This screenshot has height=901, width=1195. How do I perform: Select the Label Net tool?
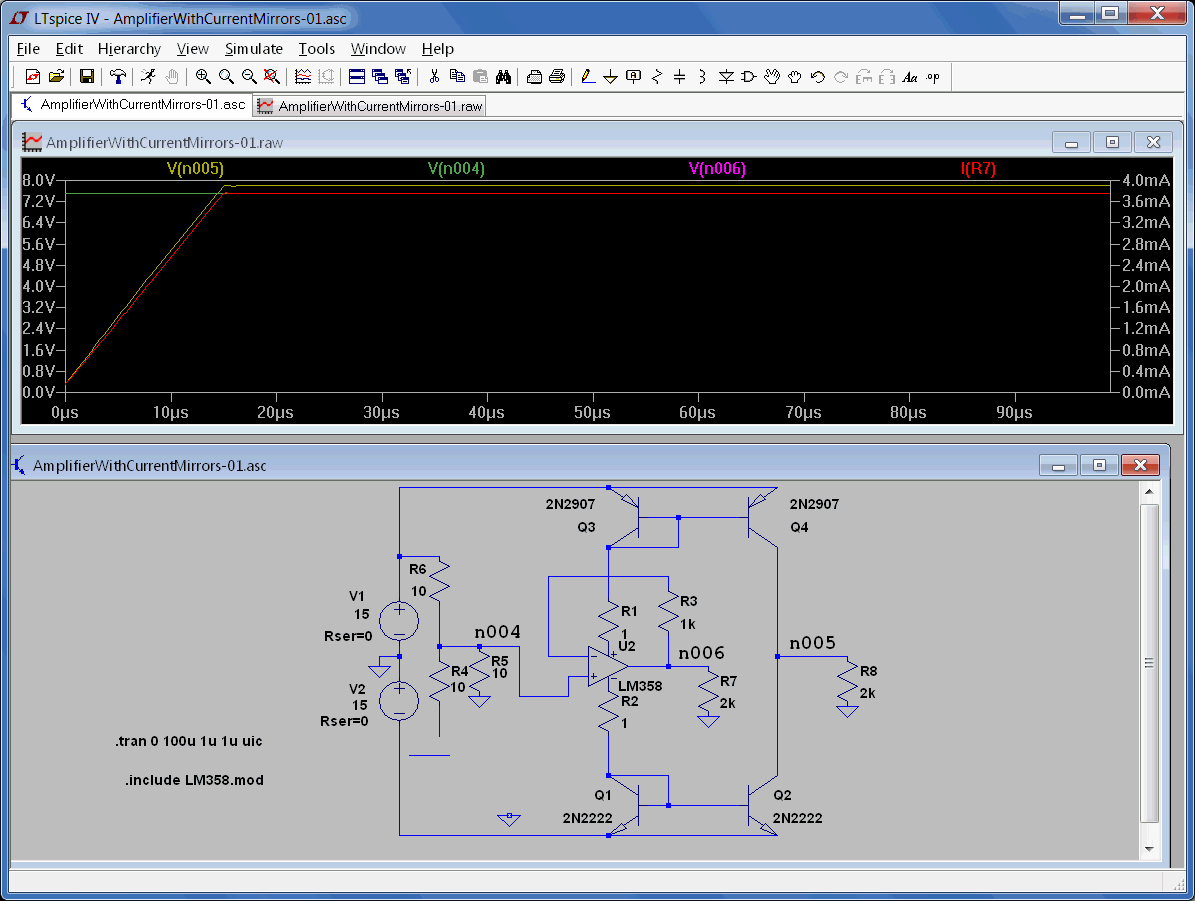click(633, 77)
